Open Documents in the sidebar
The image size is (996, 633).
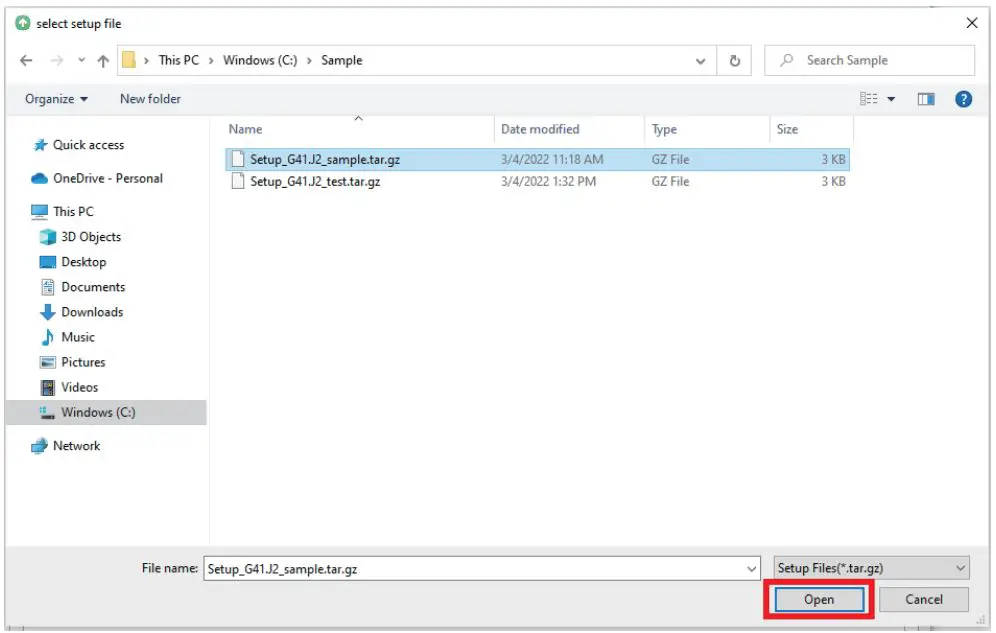tap(93, 287)
